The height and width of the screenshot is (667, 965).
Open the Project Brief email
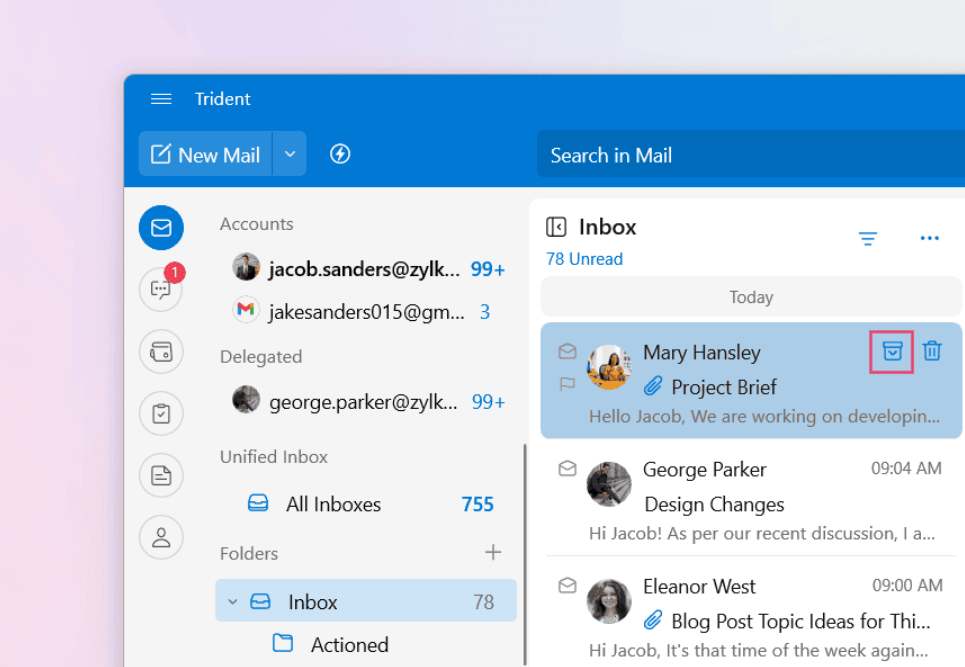[x=751, y=380]
